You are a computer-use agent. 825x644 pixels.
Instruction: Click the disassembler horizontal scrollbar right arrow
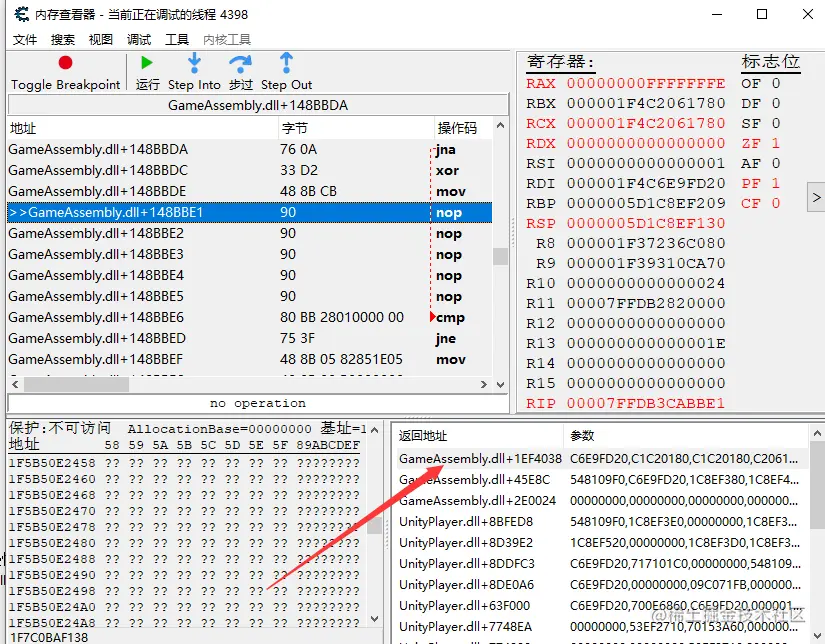click(x=484, y=385)
